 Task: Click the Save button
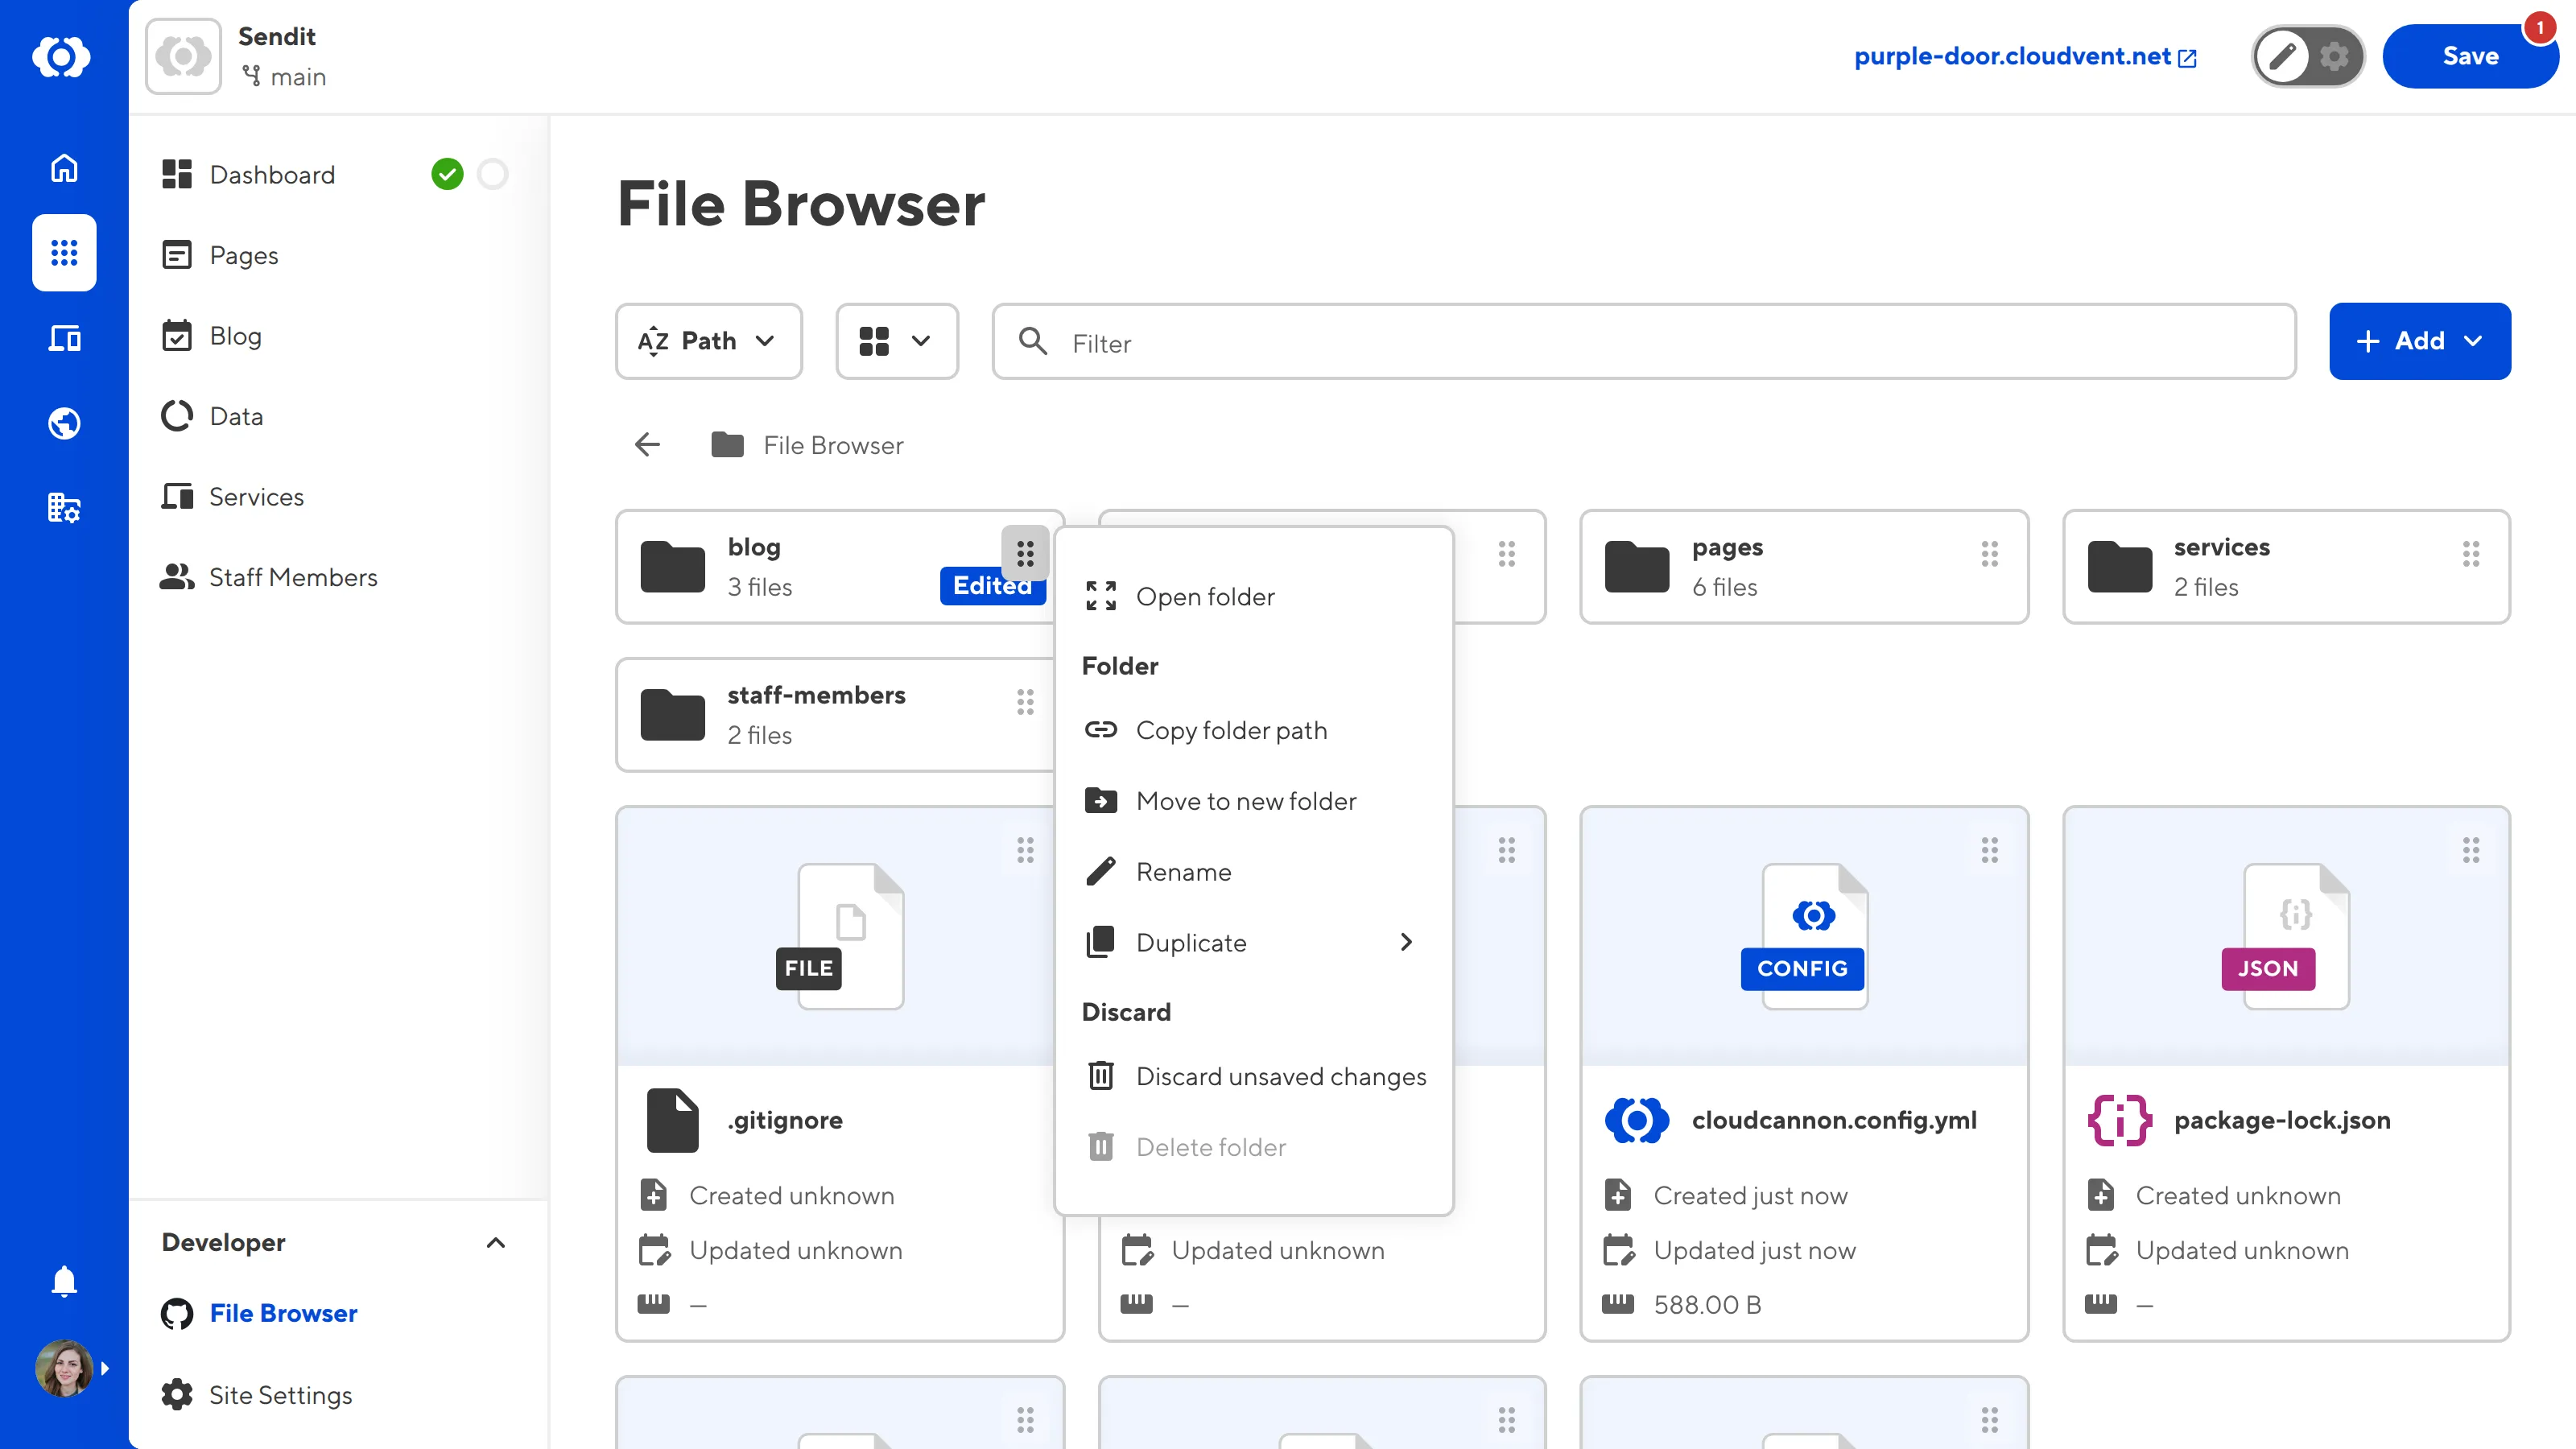[x=2470, y=56]
